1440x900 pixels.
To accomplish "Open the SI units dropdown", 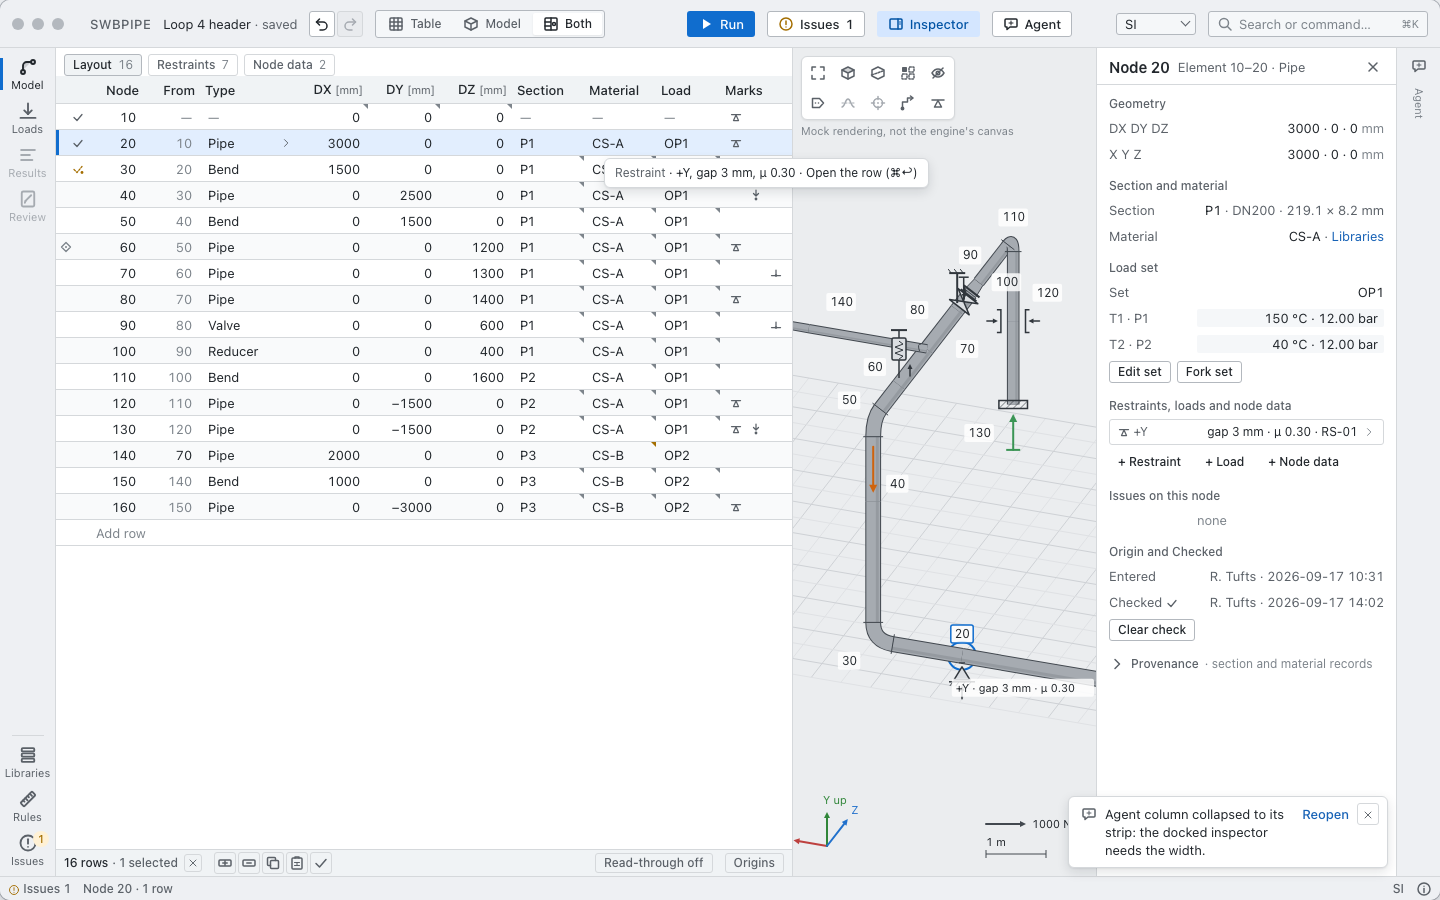I will 1156,24.
